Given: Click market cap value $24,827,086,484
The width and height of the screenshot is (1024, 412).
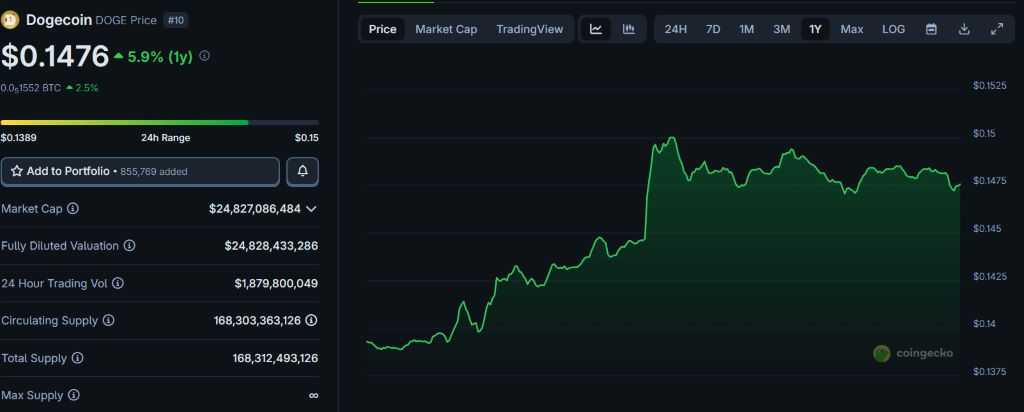Looking at the screenshot, I should click(x=255, y=209).
